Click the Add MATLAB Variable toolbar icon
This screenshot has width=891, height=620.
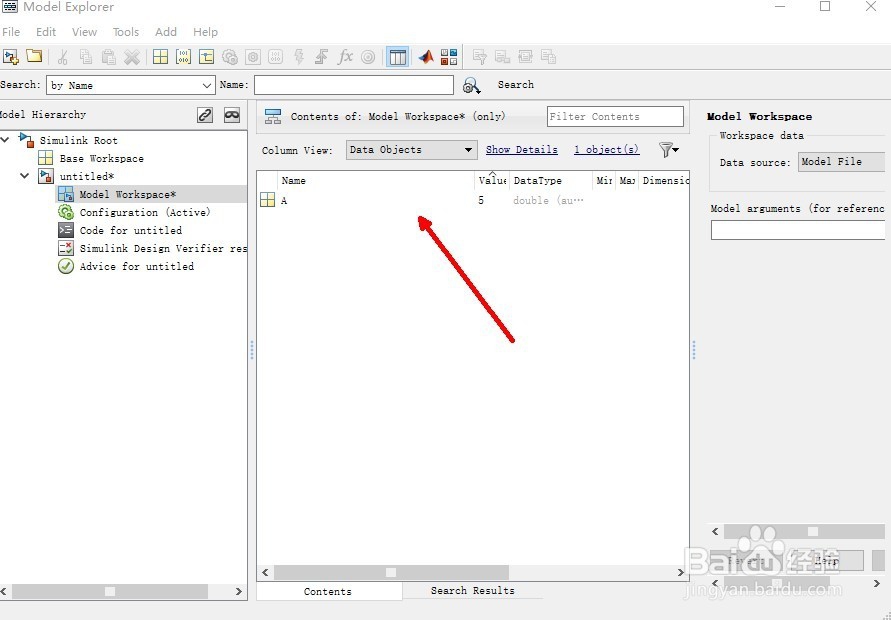pyautogui.click(x=159, y=57)
